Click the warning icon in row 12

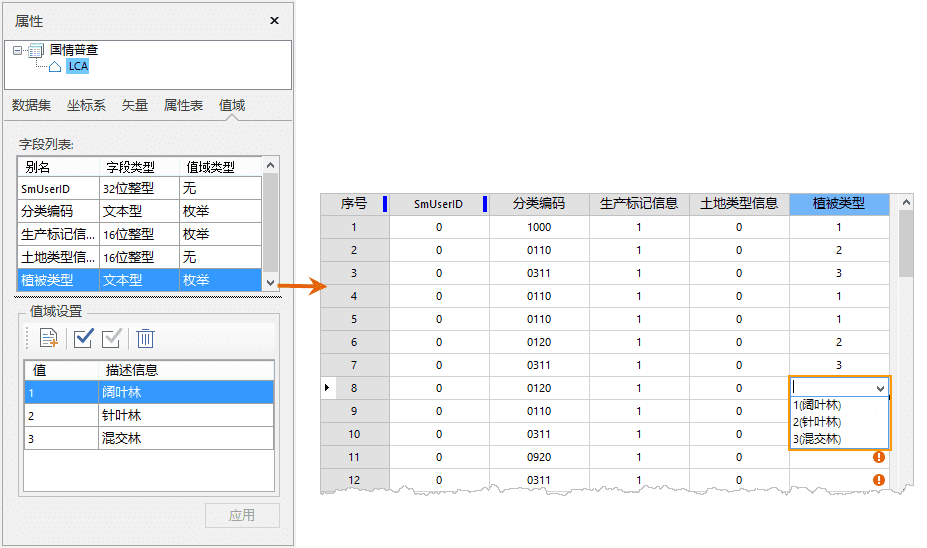(x=879, y=479)
